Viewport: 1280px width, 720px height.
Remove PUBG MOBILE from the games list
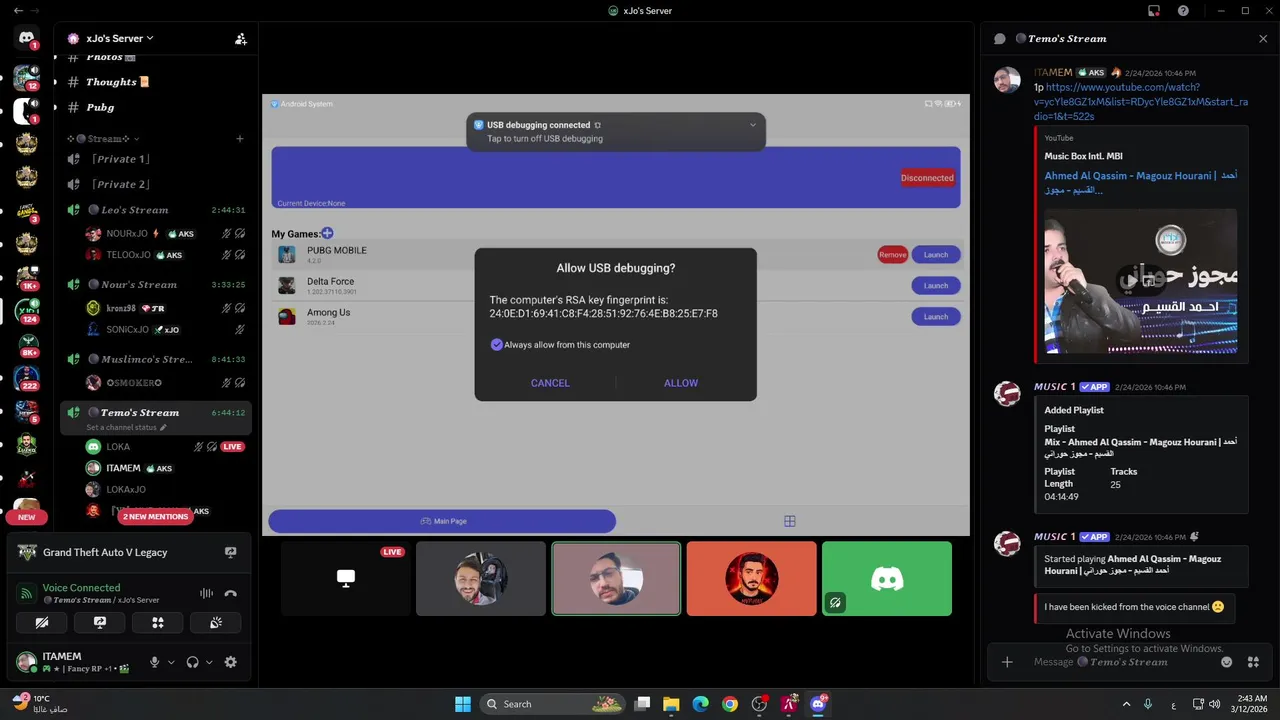(x=893, y=255)
